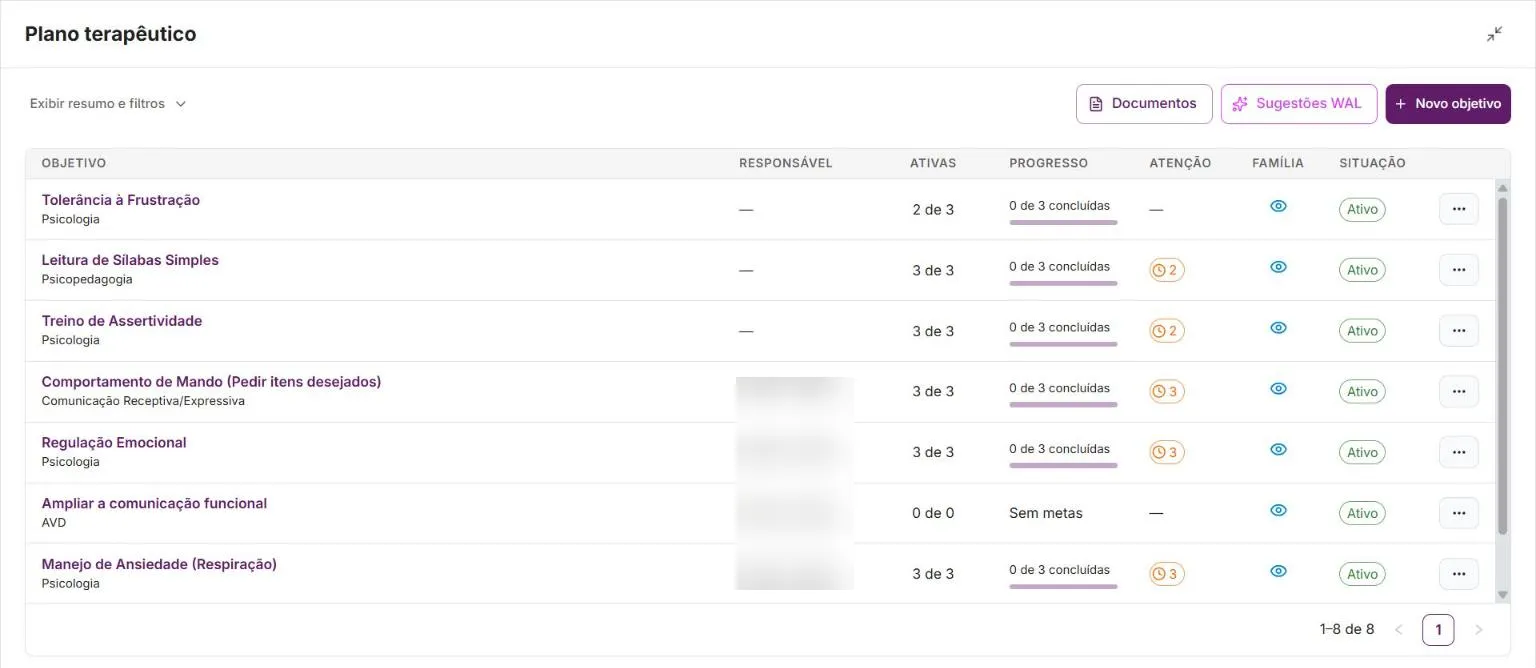Click the attention clock badge for Comportamento de Mando

pos(1167,392)
